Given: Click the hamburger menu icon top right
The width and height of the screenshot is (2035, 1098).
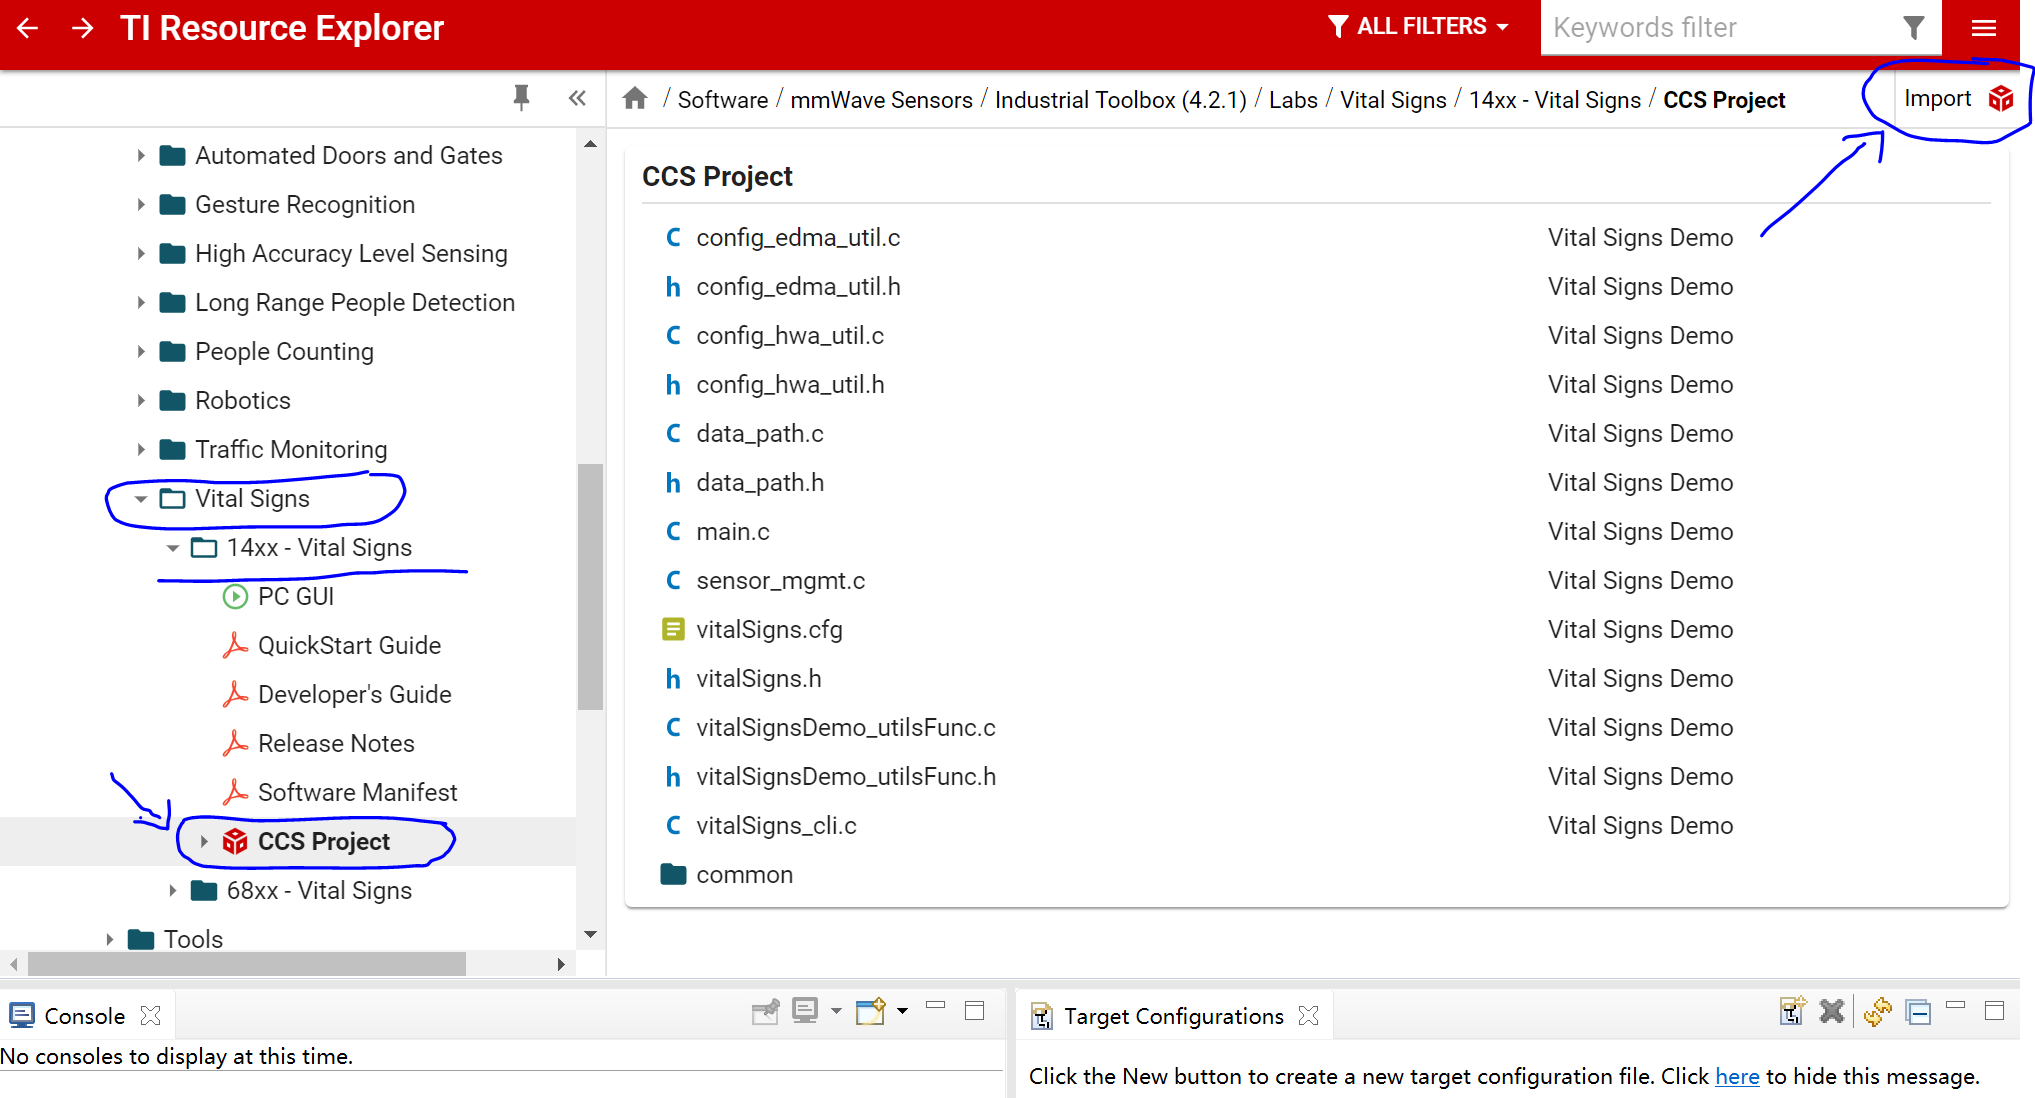Looking at the screenshot, I should tap(1985, 27).
